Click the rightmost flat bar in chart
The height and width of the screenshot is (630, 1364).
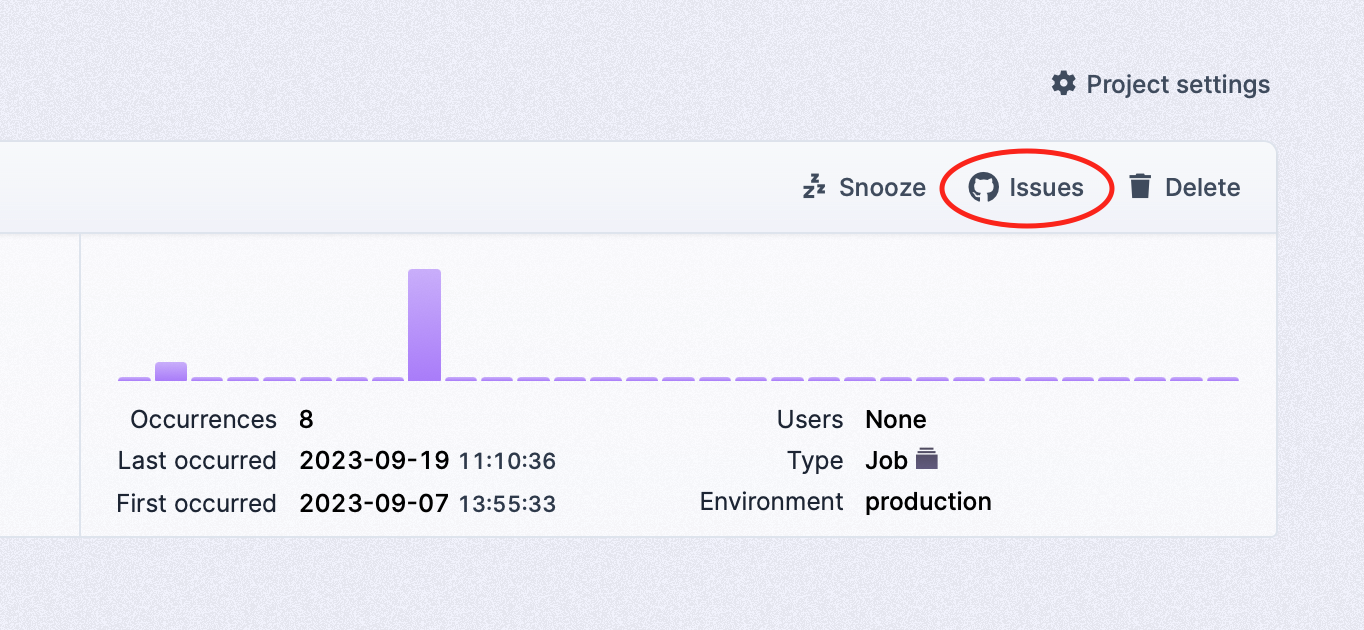point(1223,379)
